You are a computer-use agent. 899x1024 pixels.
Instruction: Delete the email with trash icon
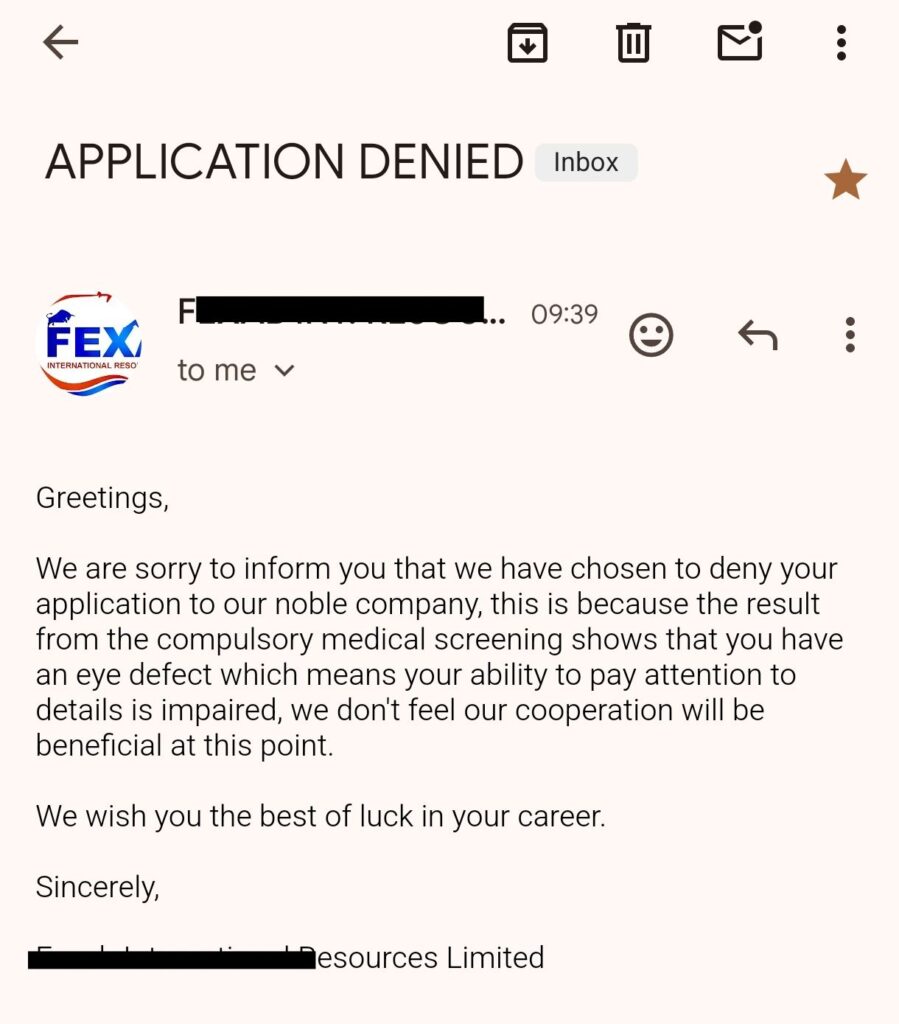(633, 43)
